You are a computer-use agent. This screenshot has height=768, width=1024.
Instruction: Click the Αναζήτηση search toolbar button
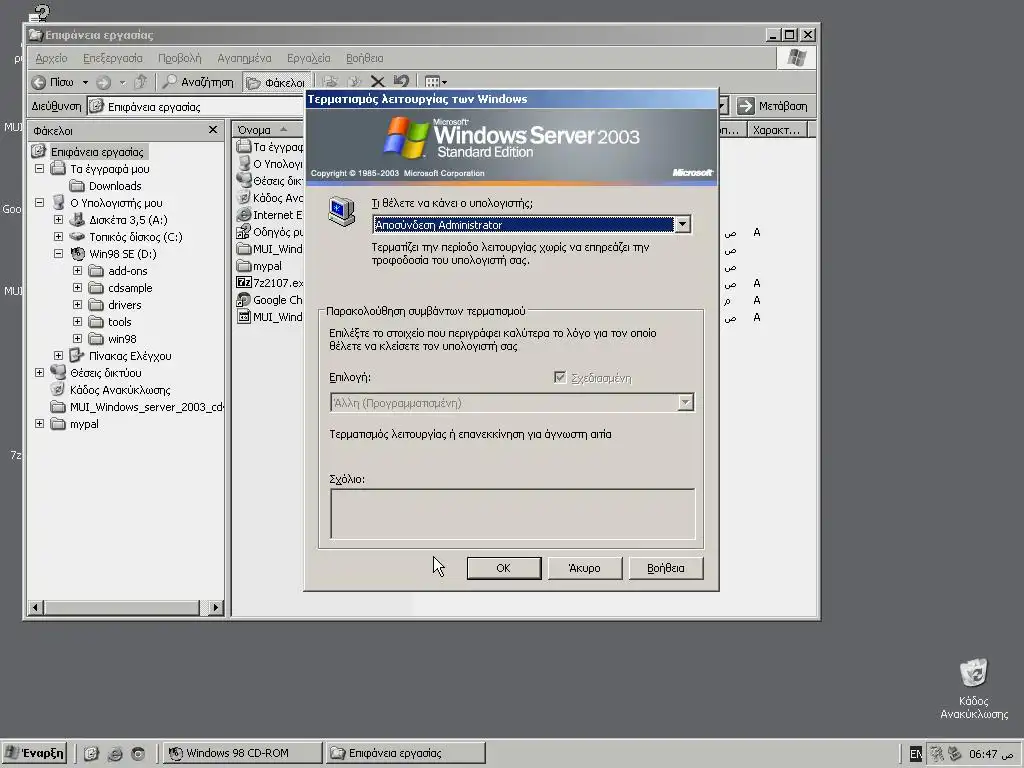pos(198,82)
